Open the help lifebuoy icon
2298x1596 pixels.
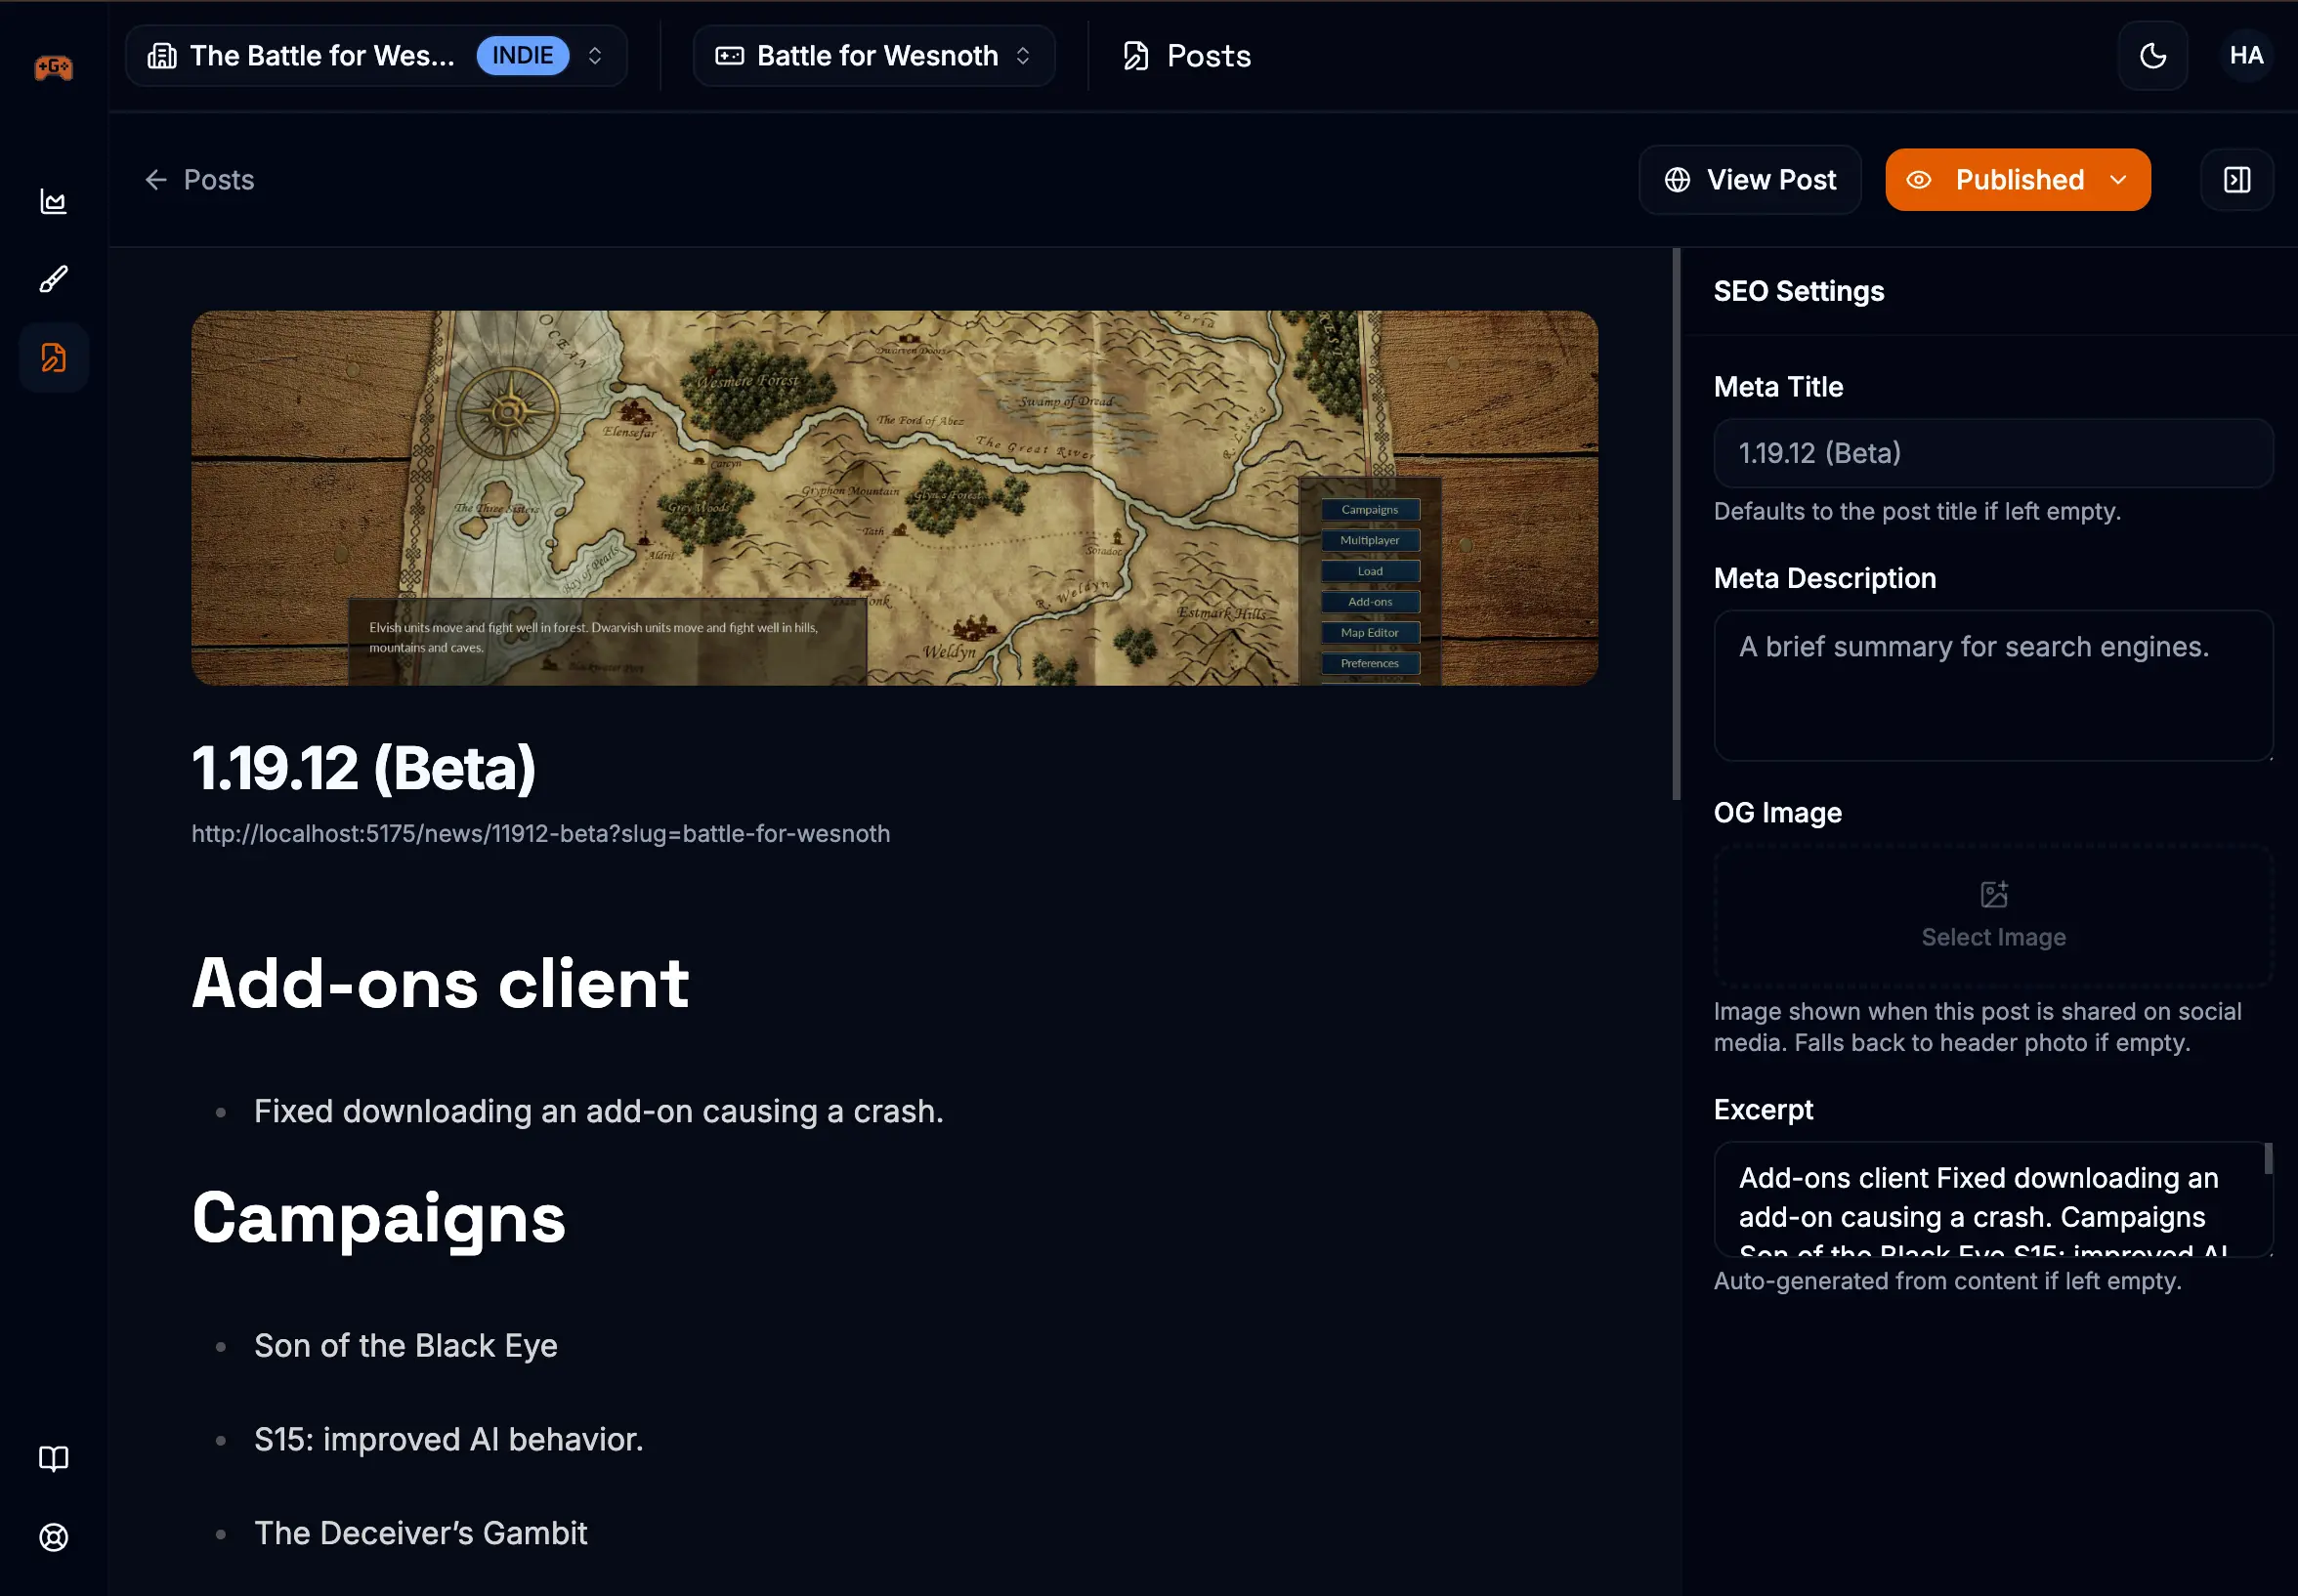coord(53,1538)
